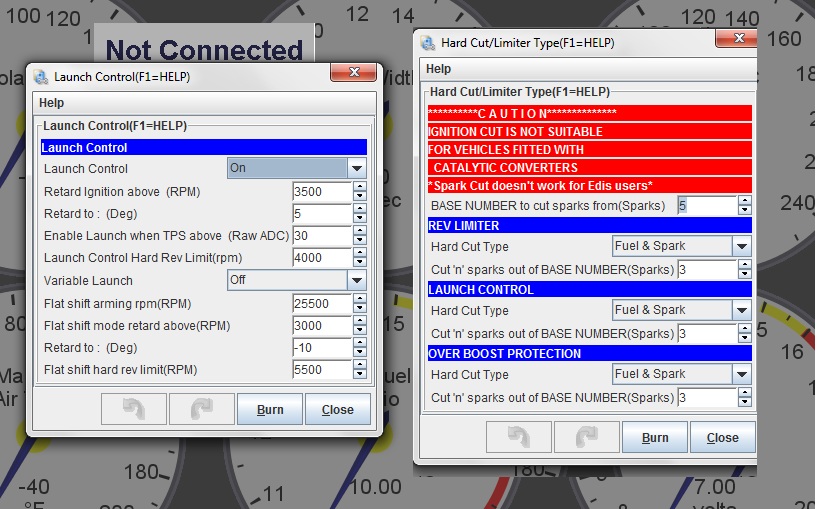Click the Launch Control Hard Rev Limit field
819x509 pixels.
322,258
